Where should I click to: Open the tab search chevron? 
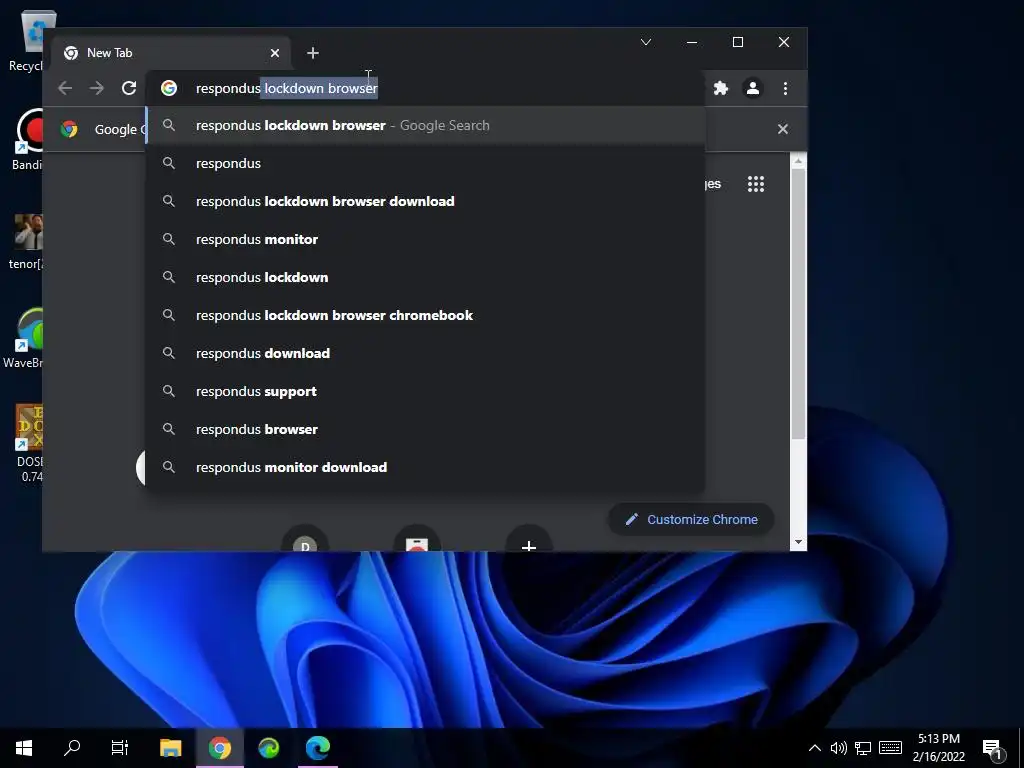point(646,42)
